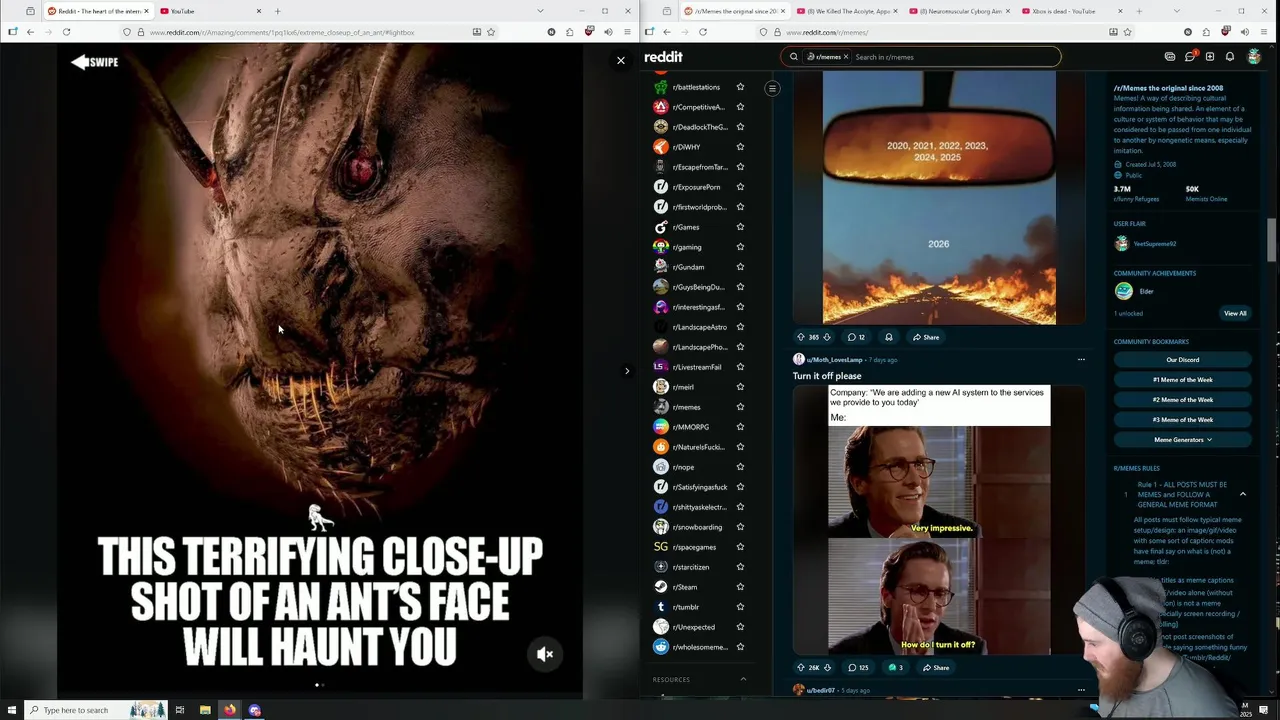Open Reddit notifications bell
Viewport: 1280px width, 720px height.
[1230, 57]
